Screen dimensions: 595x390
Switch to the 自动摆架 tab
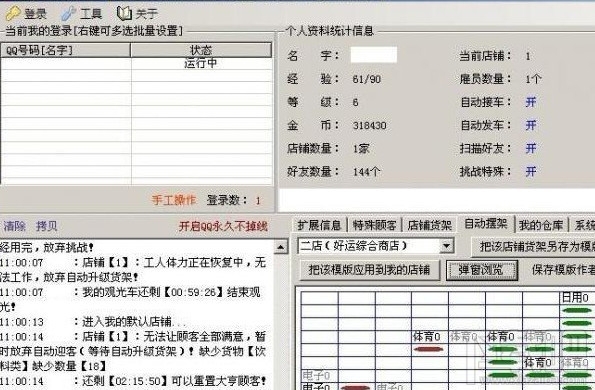(486, 223)
